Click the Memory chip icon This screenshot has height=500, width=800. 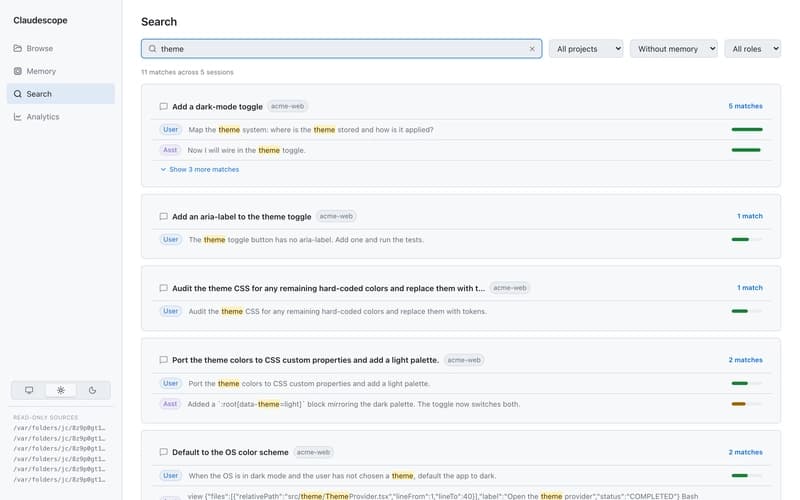(17, 71)
